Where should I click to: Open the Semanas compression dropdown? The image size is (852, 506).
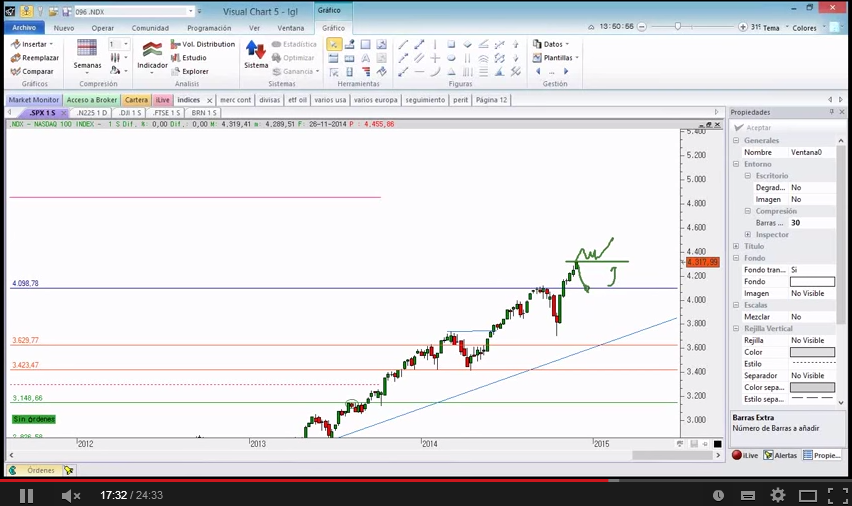point(87,57)
